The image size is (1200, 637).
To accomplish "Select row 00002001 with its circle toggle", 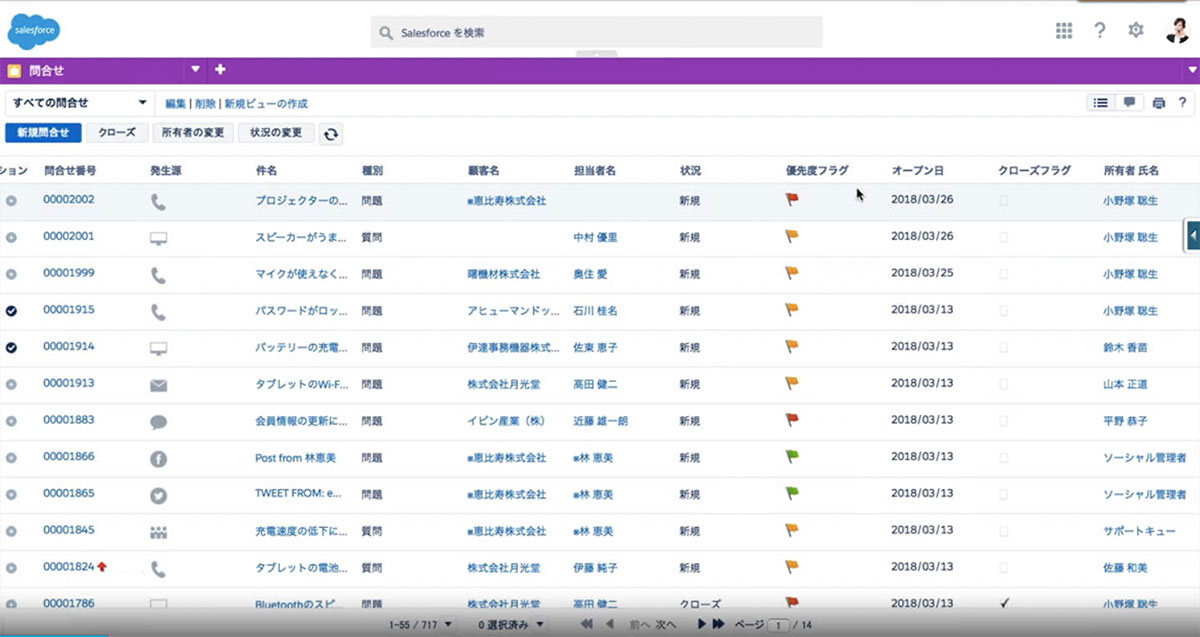I will point(11,238).
